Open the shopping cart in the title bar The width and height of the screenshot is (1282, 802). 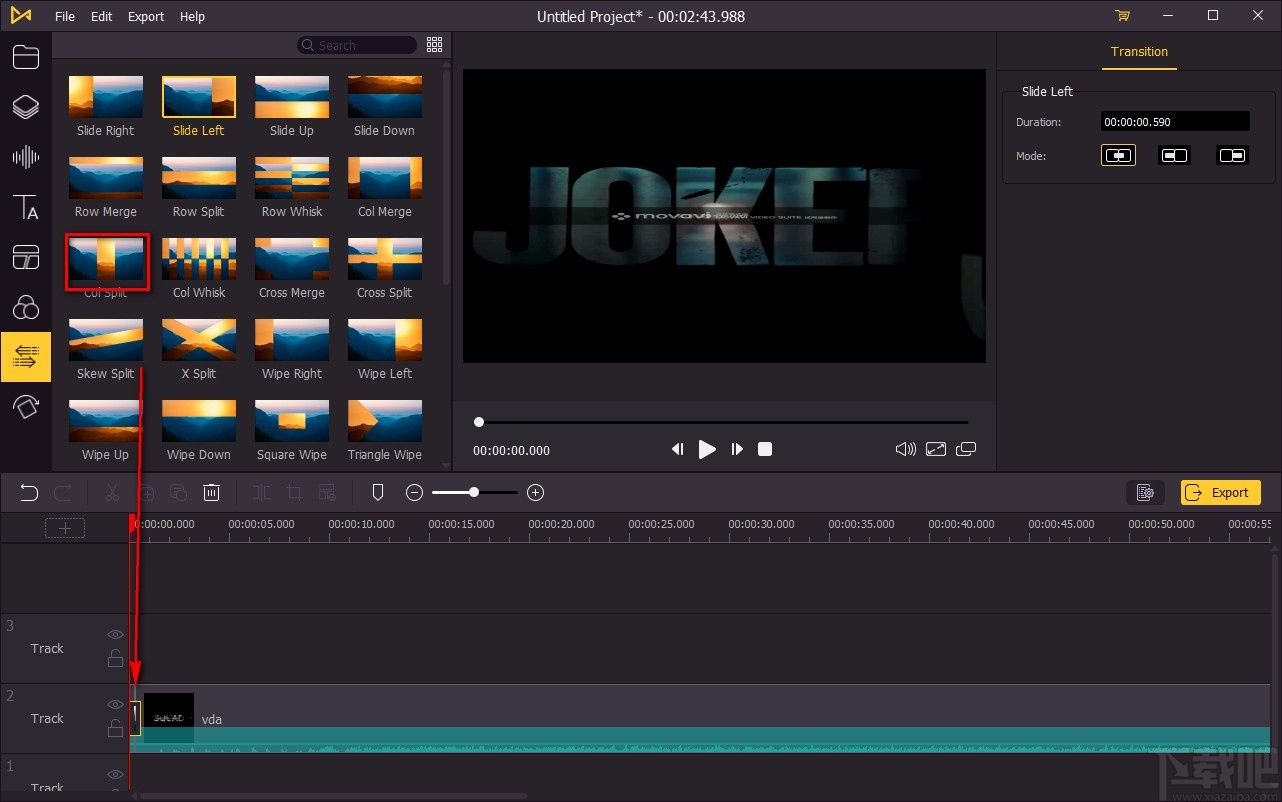(1122, 16)
